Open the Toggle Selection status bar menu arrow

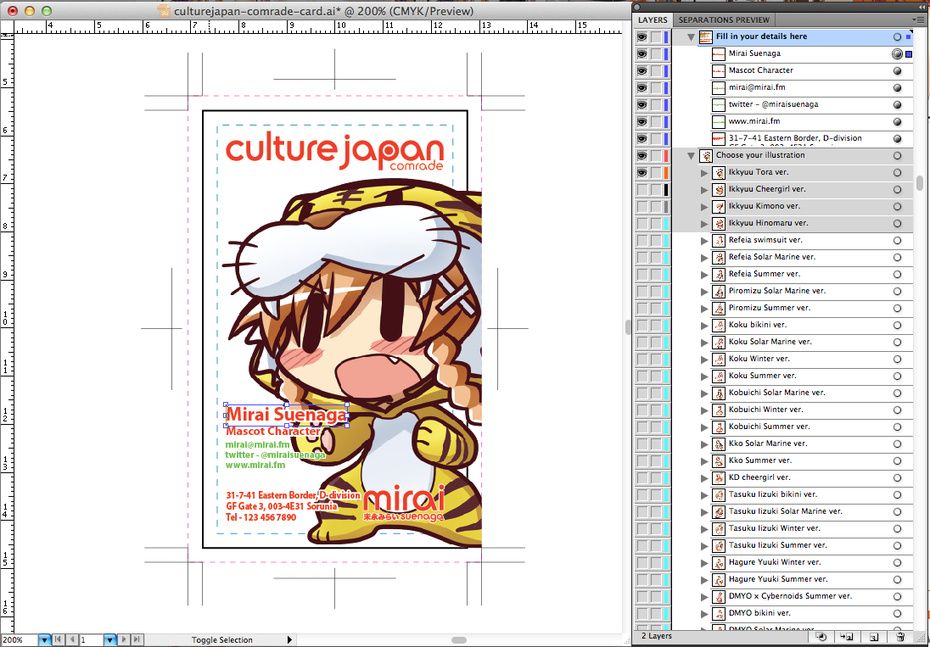click(290, 639)
